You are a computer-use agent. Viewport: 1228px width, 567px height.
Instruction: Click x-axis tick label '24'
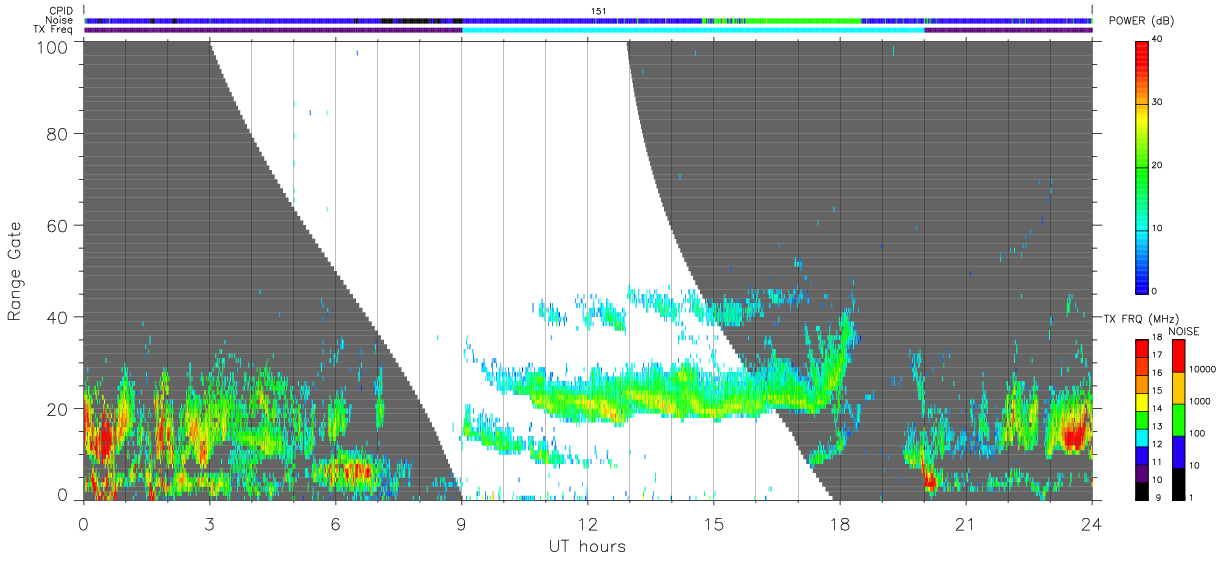(x=1091, y=524)
